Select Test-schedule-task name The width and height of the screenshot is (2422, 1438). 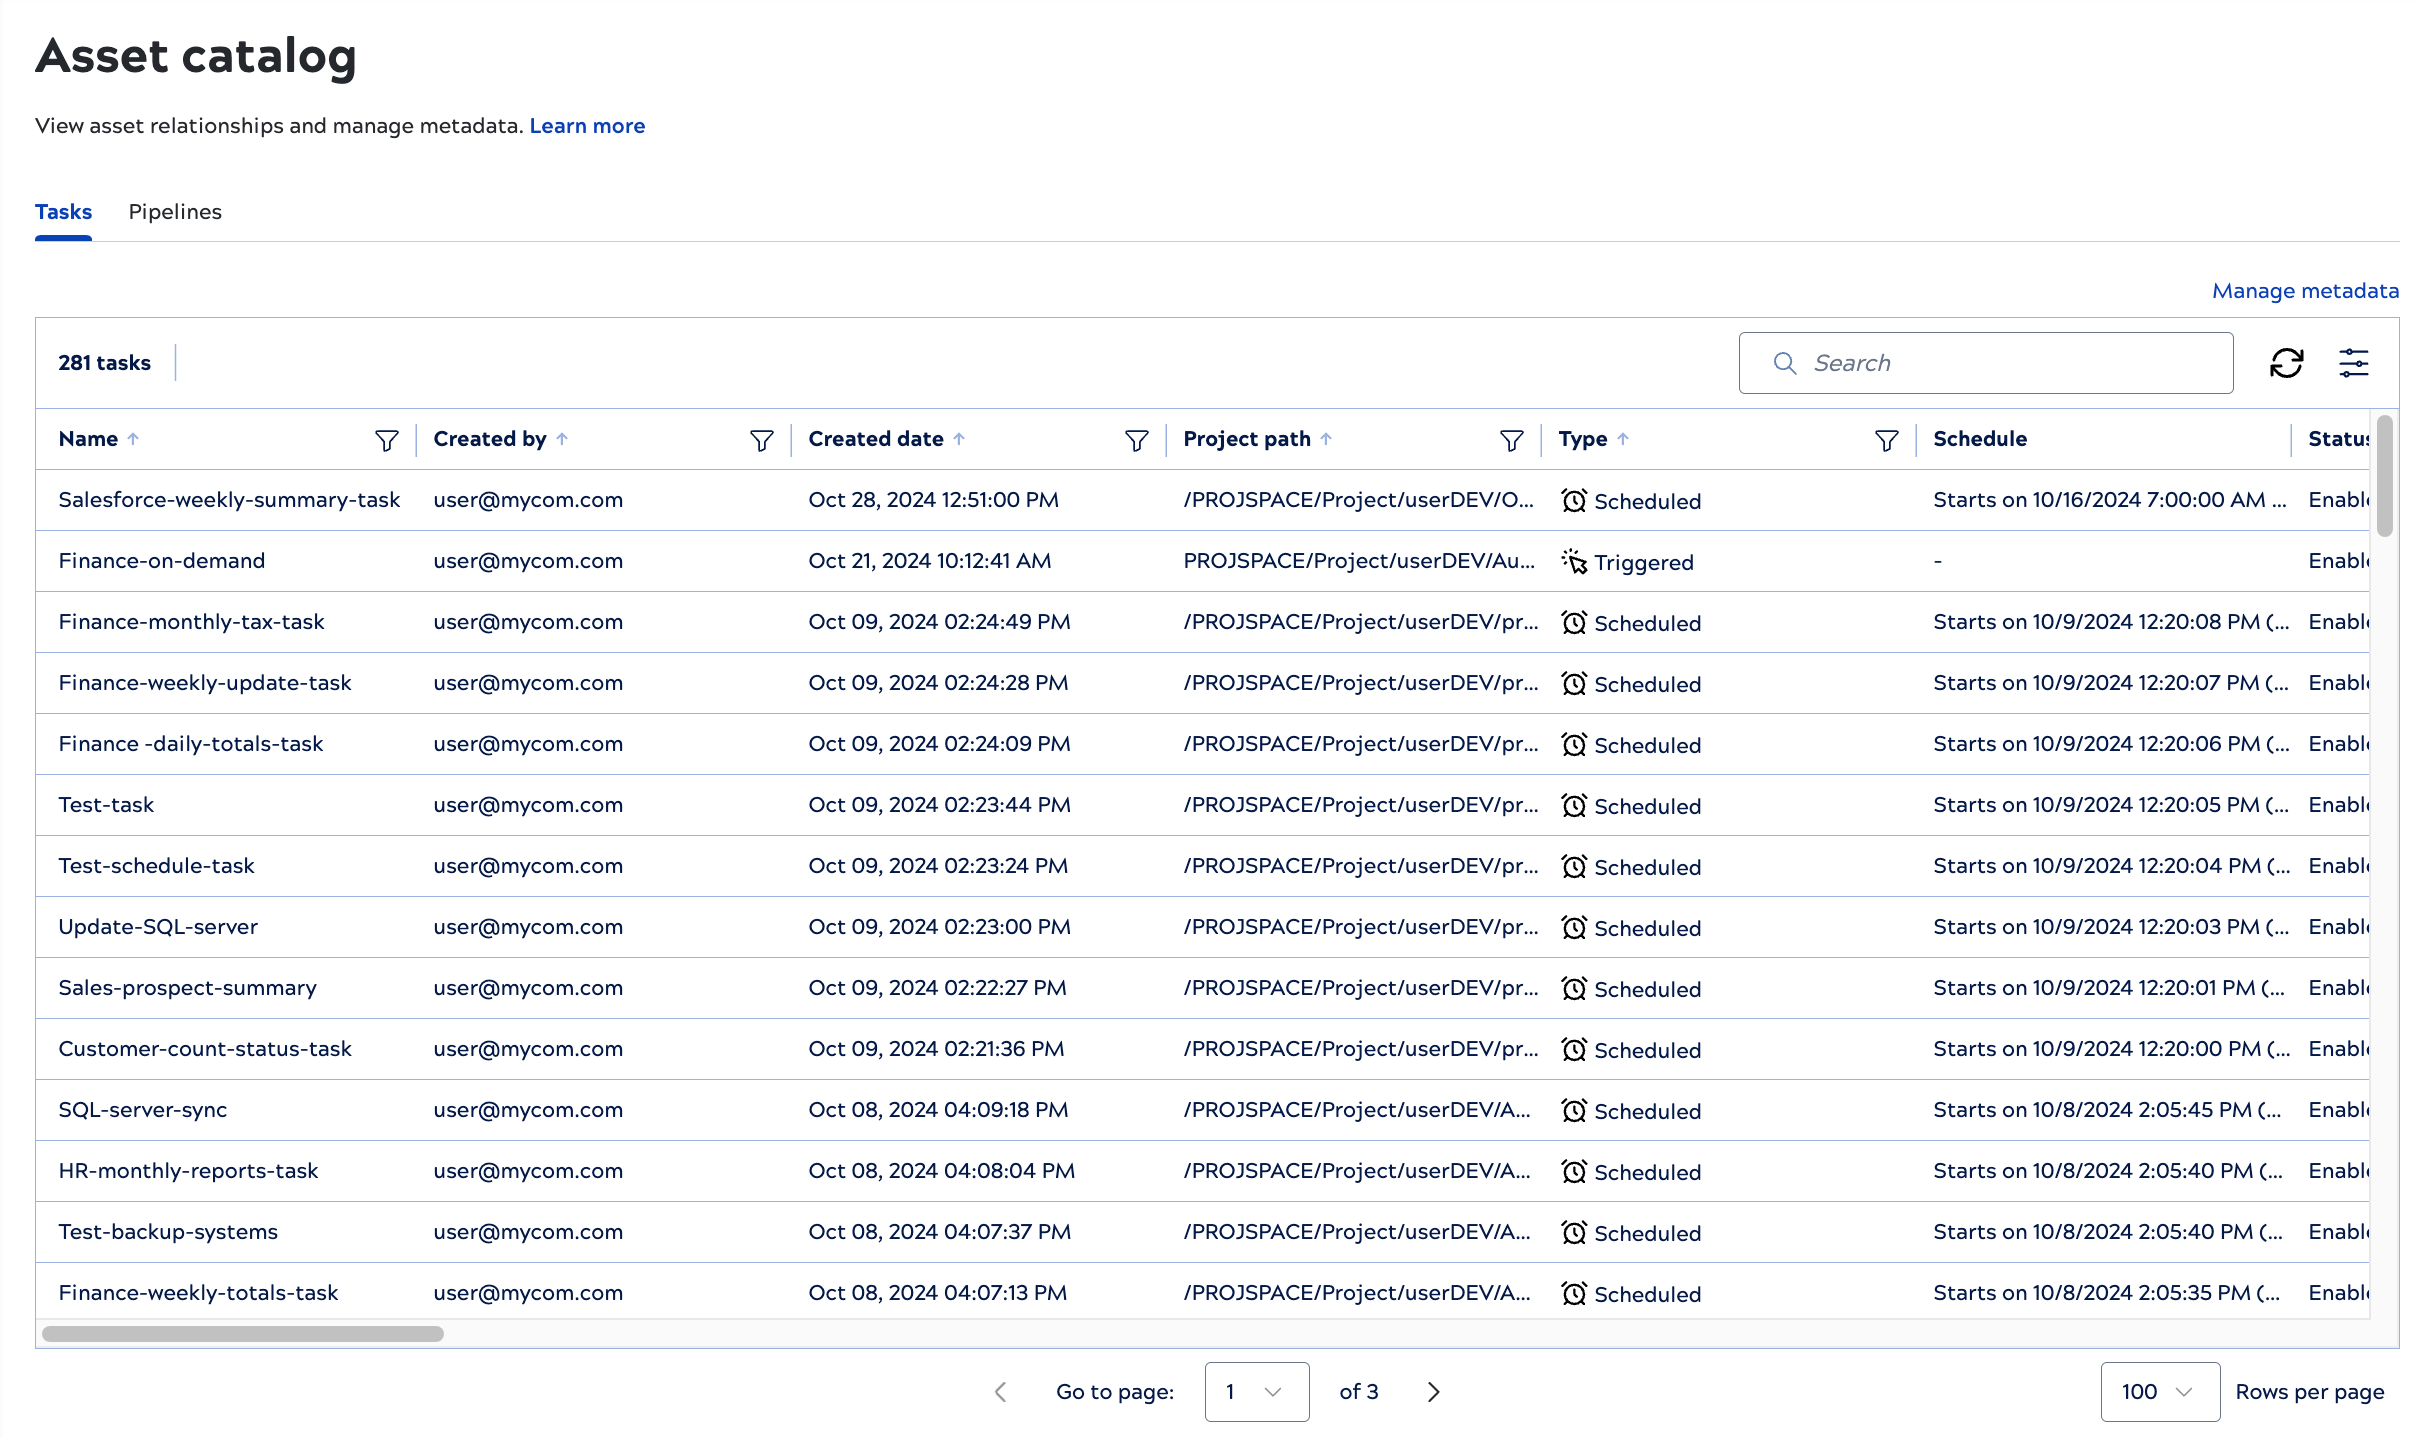coord(156,866)
